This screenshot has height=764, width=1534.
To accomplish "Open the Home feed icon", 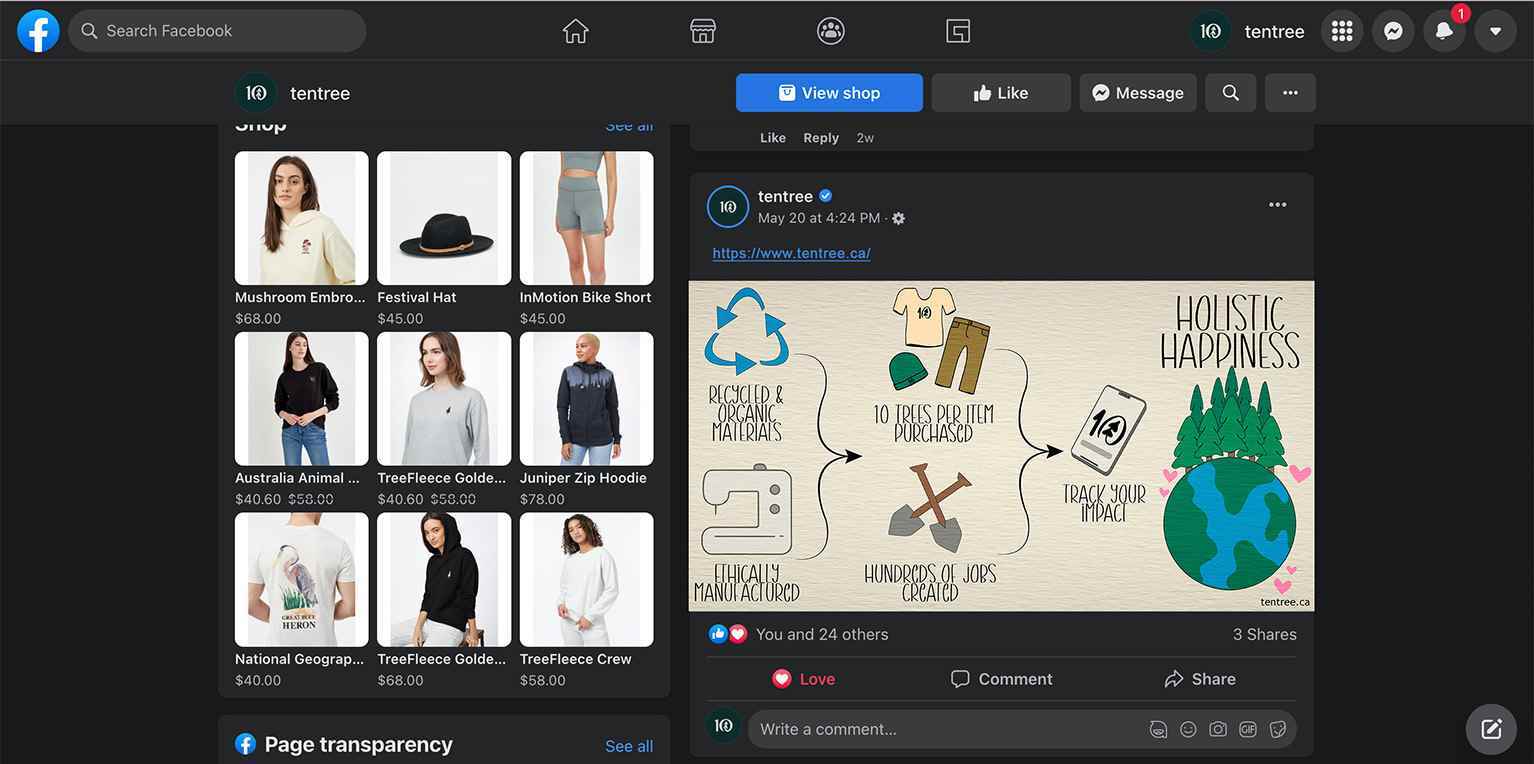I will 576,31.
